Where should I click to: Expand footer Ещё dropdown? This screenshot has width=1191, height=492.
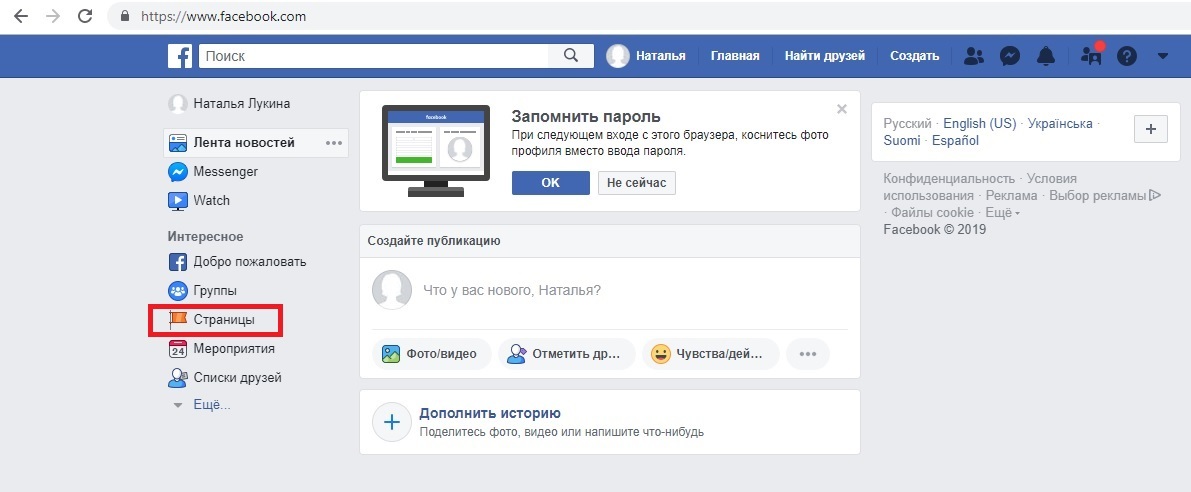click(x=1003, y=213)
